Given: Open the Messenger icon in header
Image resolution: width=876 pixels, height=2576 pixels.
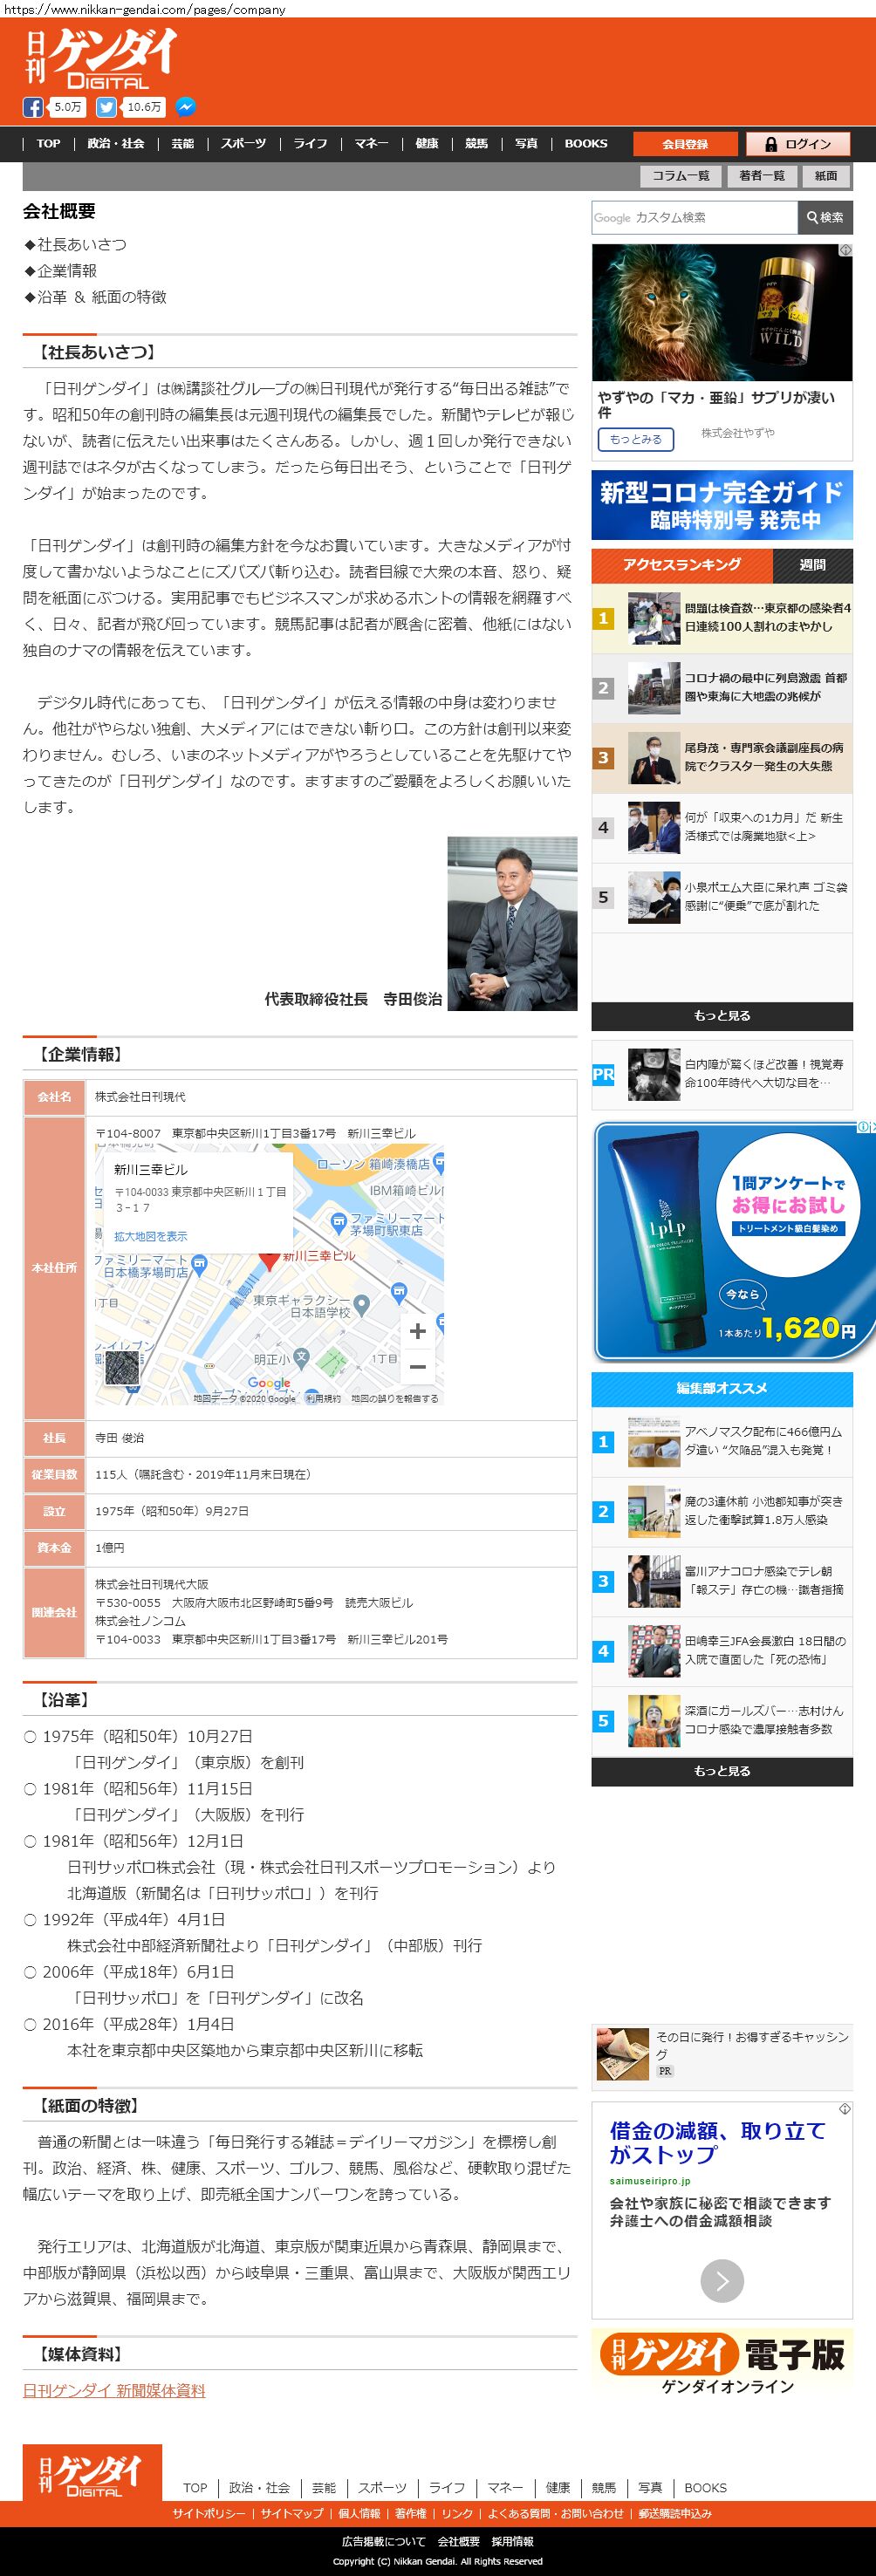Looking at the screenshot, I should click(x=185, y=107).
